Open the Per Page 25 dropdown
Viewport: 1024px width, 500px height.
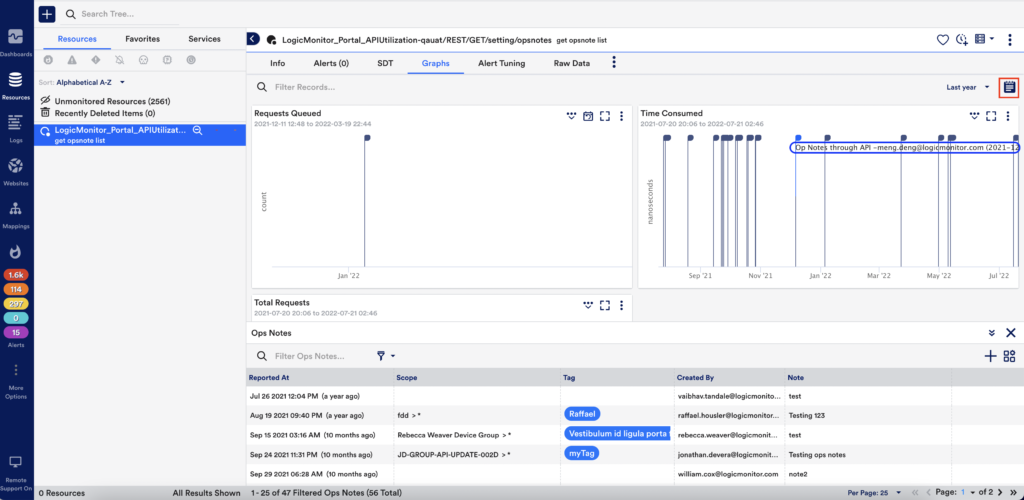[874, 492]
